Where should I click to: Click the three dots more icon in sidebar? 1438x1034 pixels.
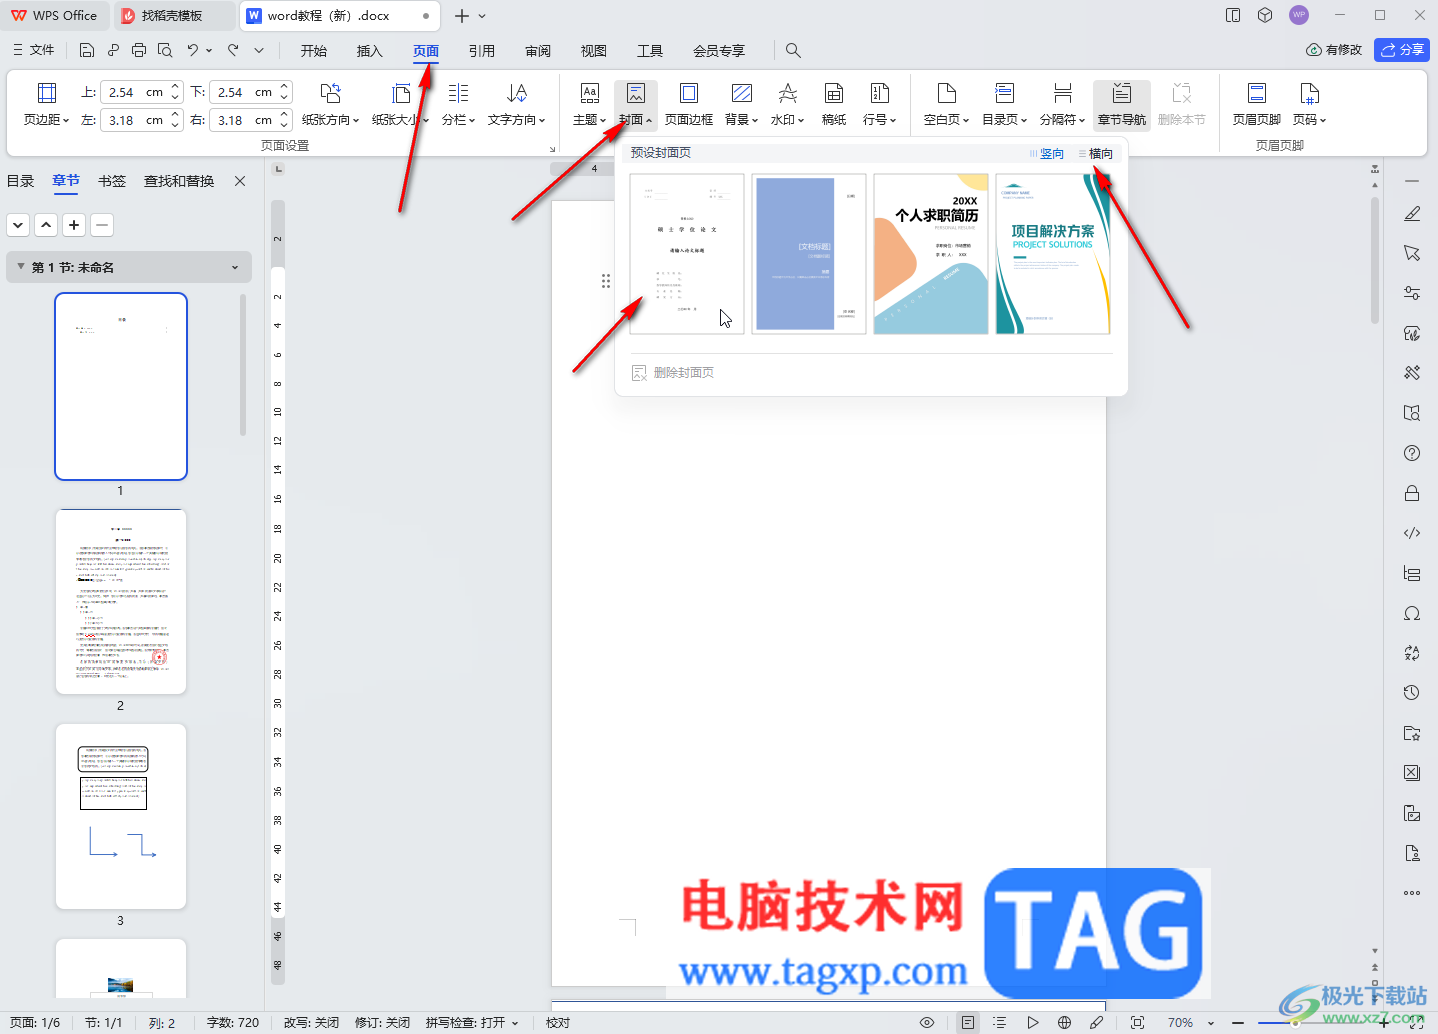(x=1412, y=893)
